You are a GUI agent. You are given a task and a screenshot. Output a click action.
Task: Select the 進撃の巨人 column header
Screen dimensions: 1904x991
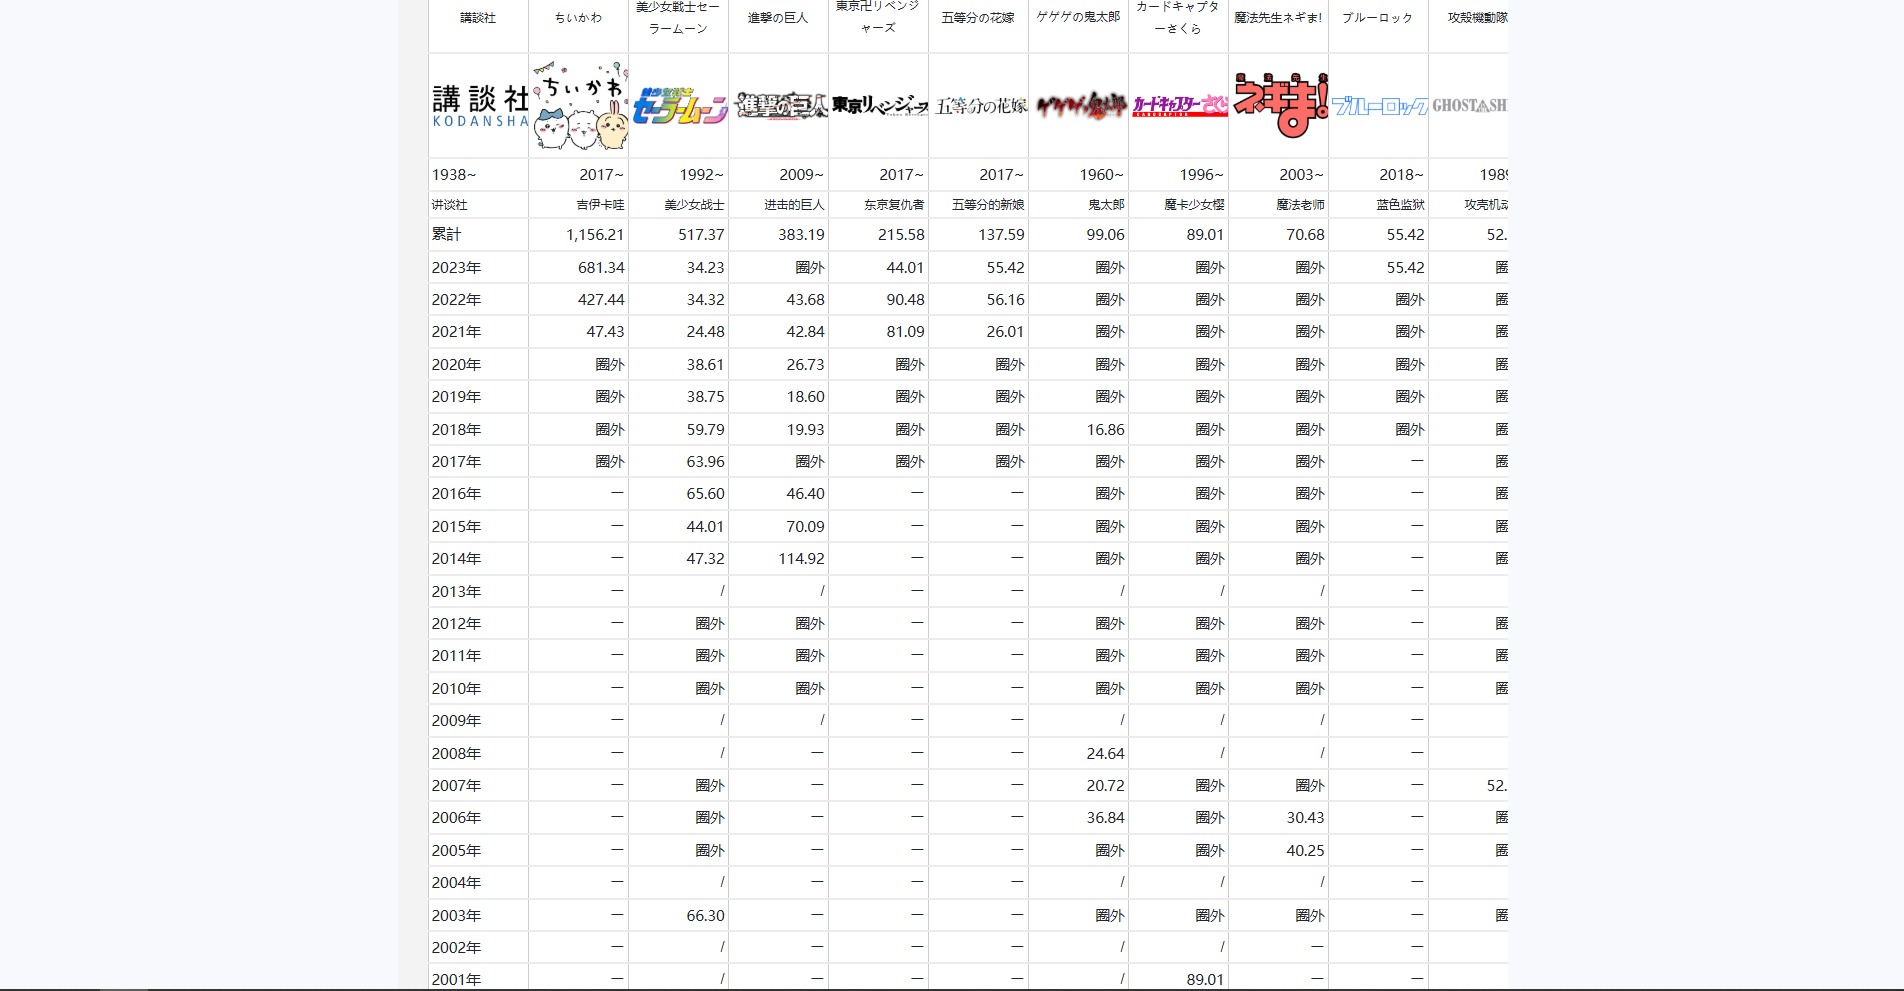[778, 18]
